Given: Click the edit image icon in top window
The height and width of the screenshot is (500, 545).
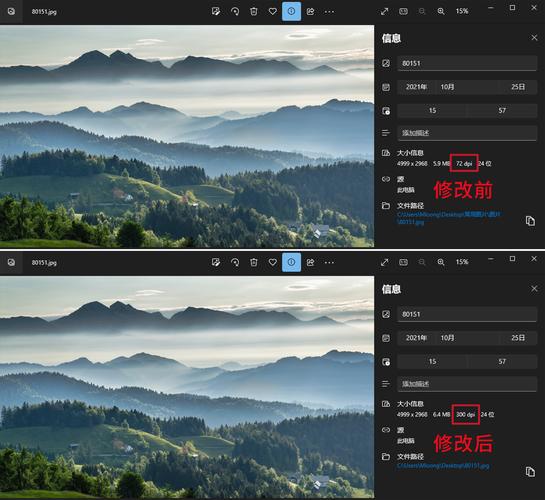Looking at the screenshot, I should (216, 11).
